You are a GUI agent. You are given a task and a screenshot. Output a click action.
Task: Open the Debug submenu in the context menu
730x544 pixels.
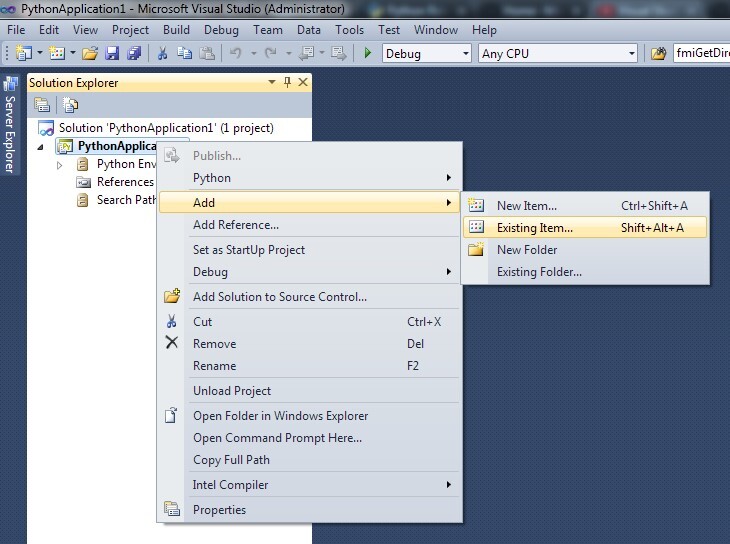tap(310, 272)
